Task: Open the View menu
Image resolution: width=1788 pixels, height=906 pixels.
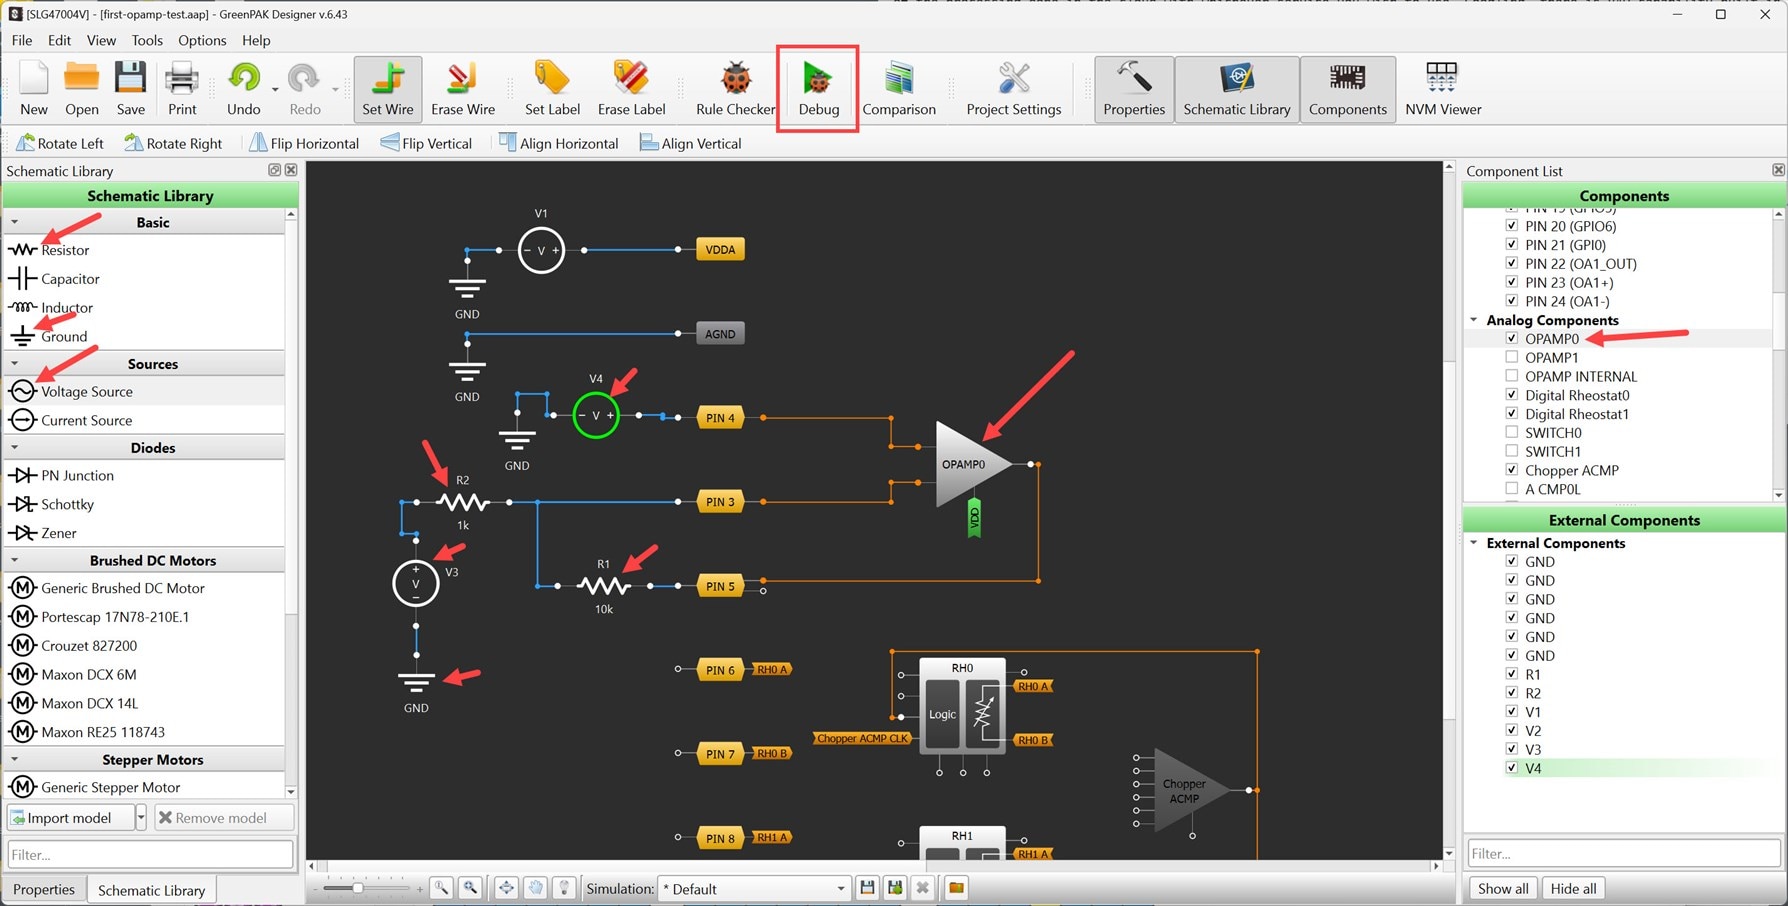Action: coord(101,40)
